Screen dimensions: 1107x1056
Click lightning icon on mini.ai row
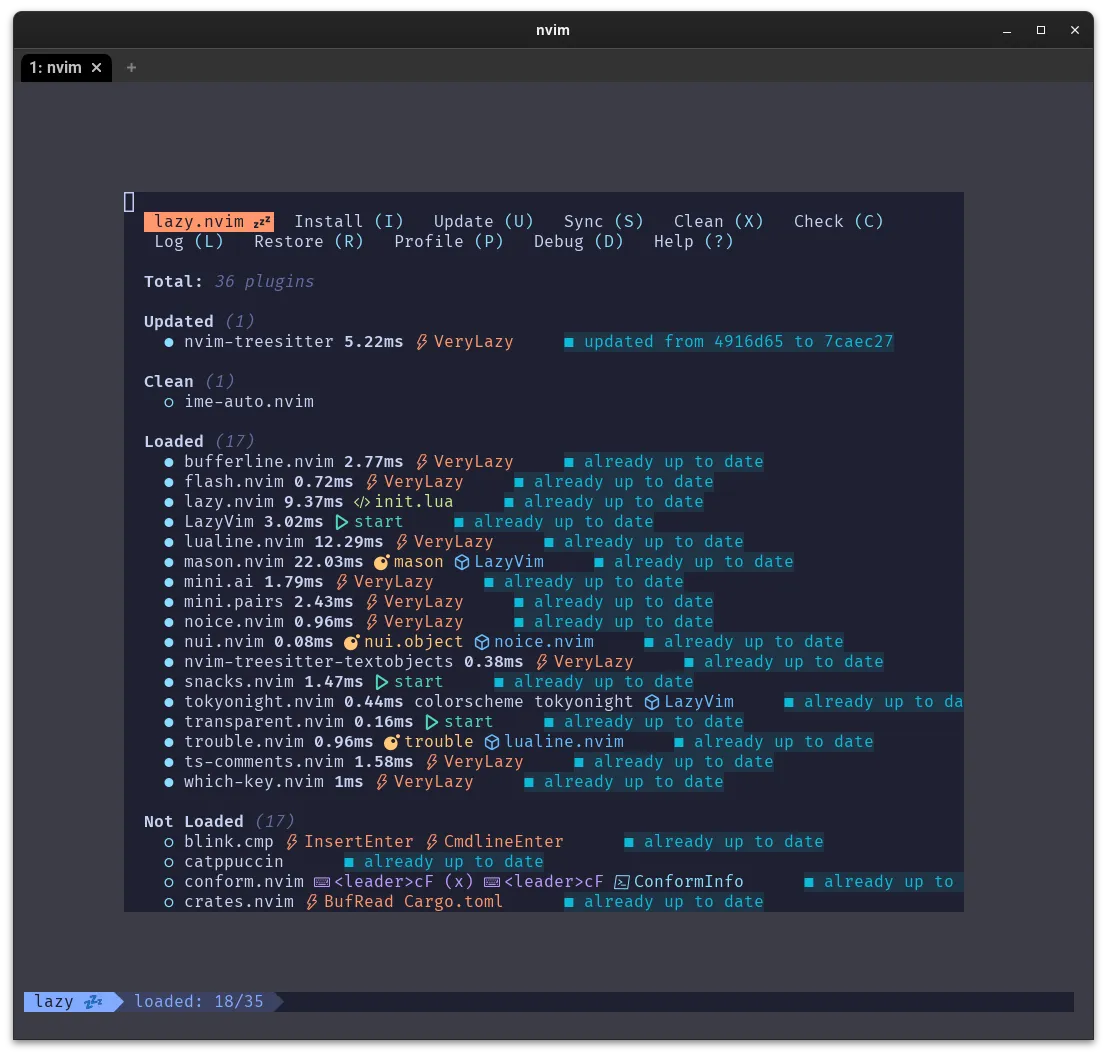pos(342,582)
